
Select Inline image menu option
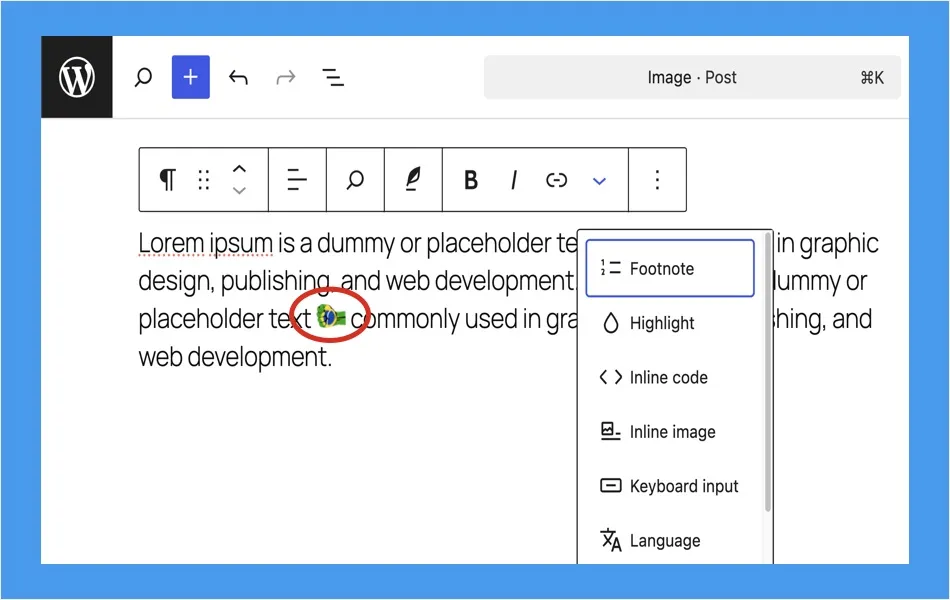(x=671, y=432)
